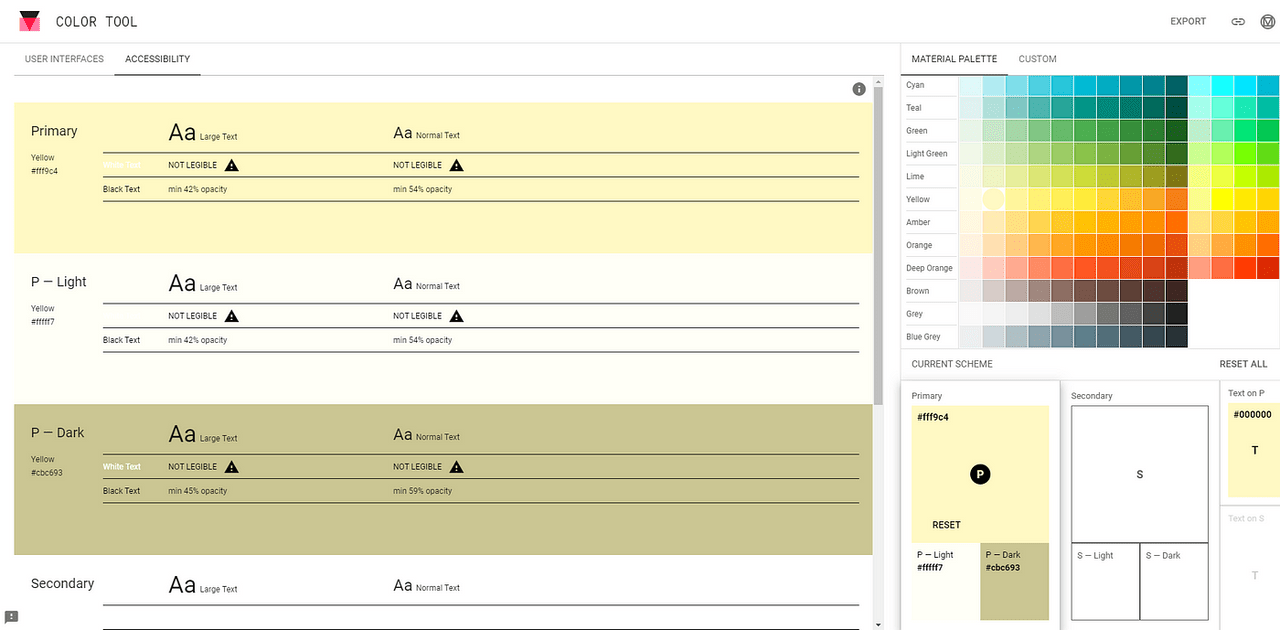Choose the lightest Light Green swatch
The height and width of the screenshot is (630, 1280).
point(970,155)
